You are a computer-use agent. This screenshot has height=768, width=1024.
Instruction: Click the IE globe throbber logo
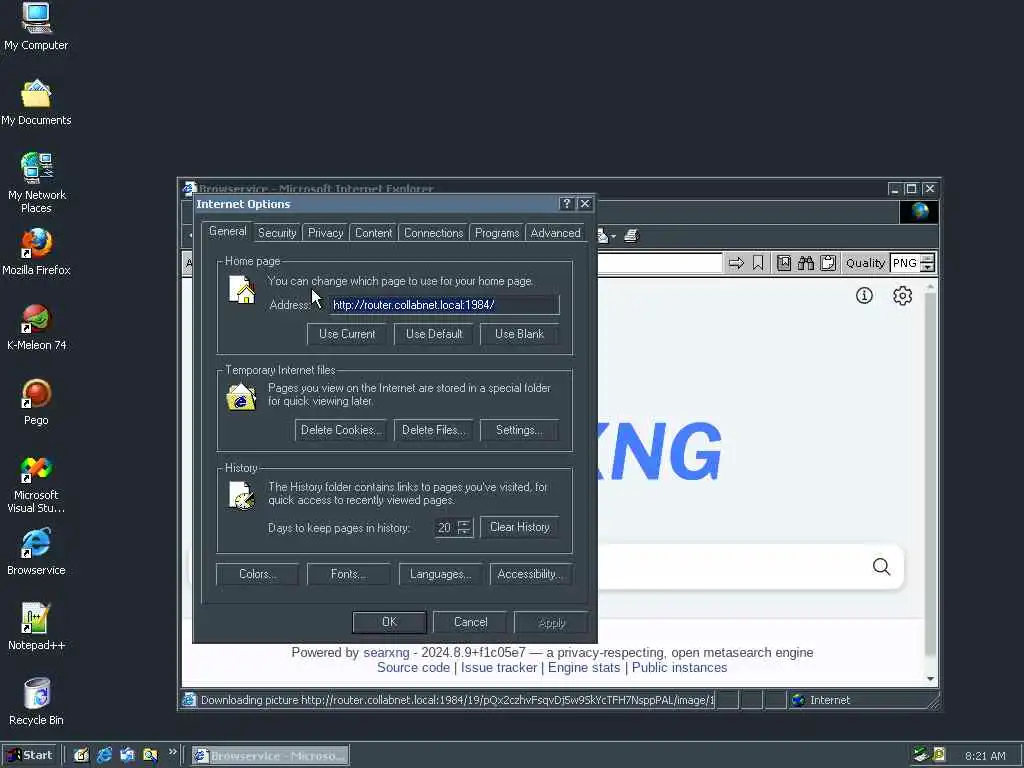pyautogui.click(x=920, y=212)
